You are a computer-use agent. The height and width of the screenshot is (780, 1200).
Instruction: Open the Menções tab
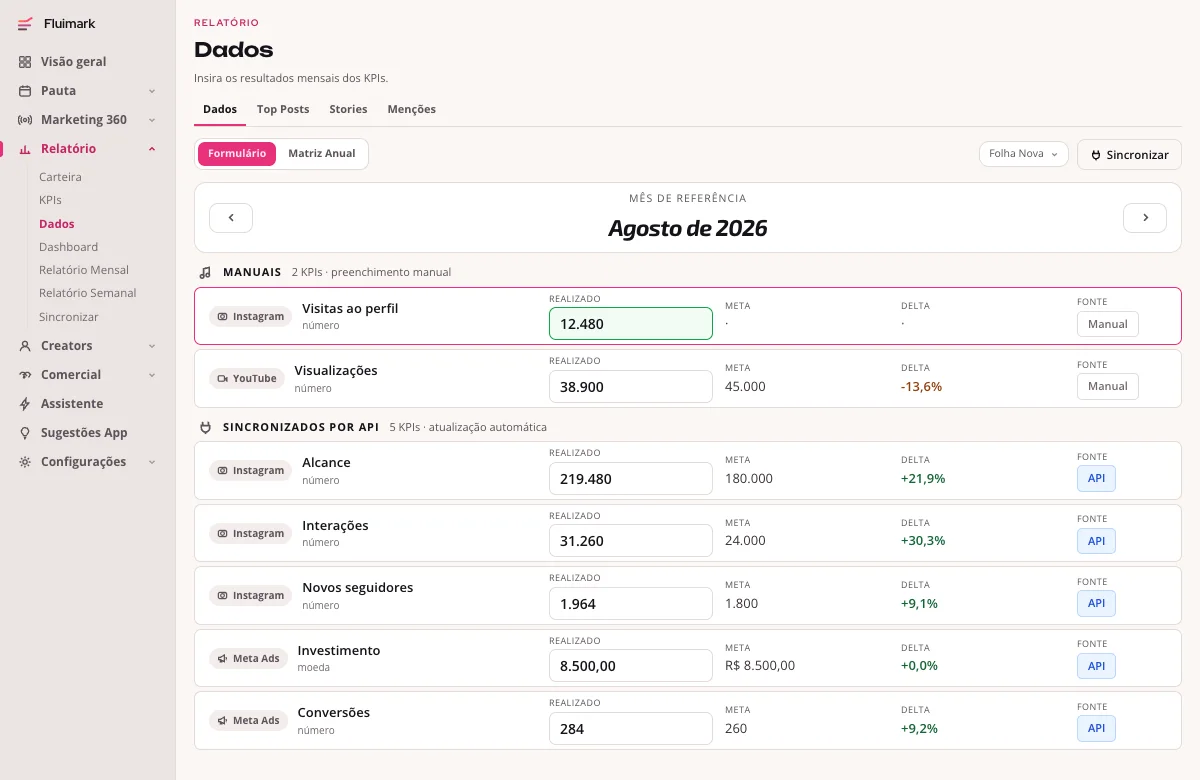point(412,109)
